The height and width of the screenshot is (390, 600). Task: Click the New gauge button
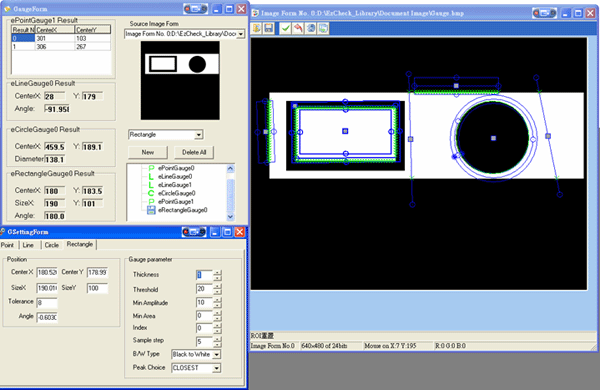tap(148, 152)
